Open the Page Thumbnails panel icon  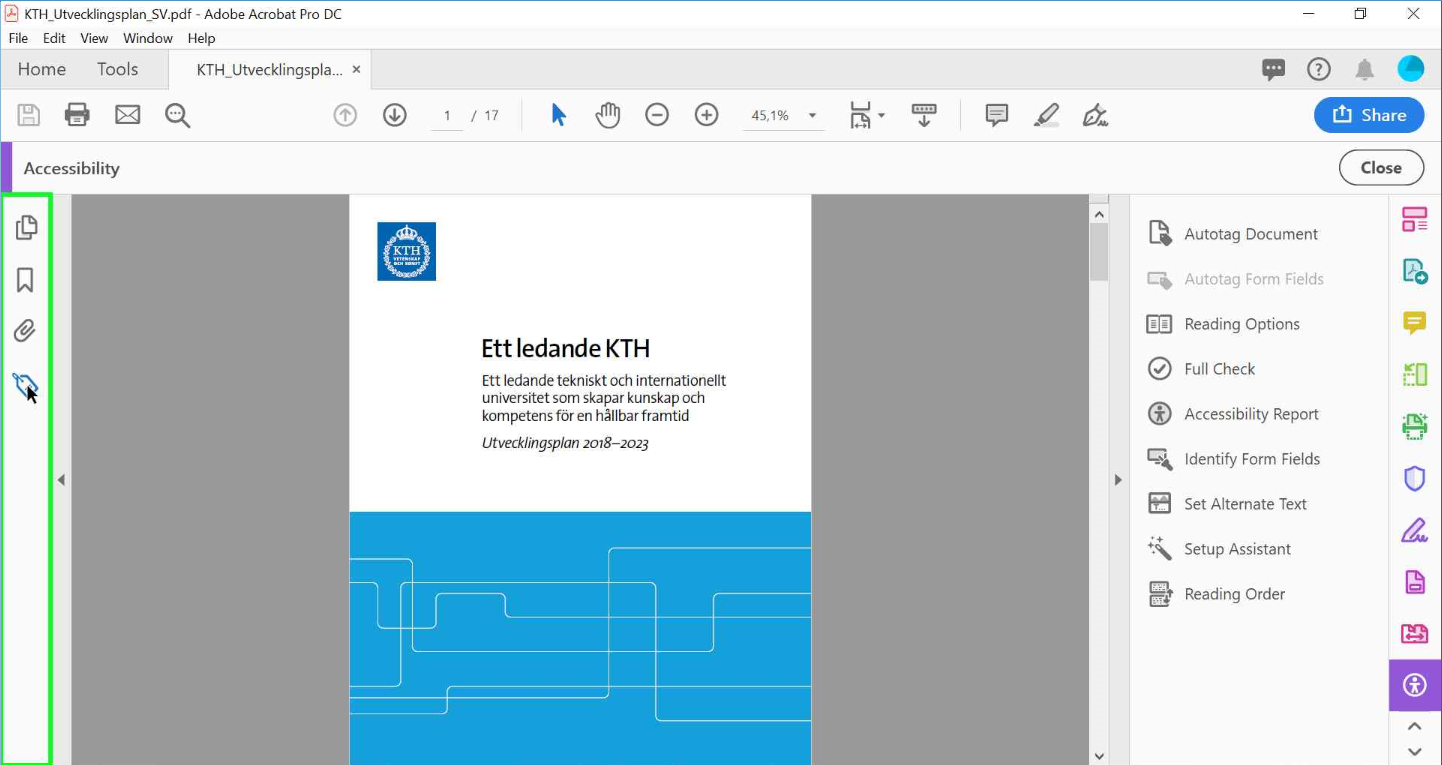pyautogui.click(x=26, y=228)
